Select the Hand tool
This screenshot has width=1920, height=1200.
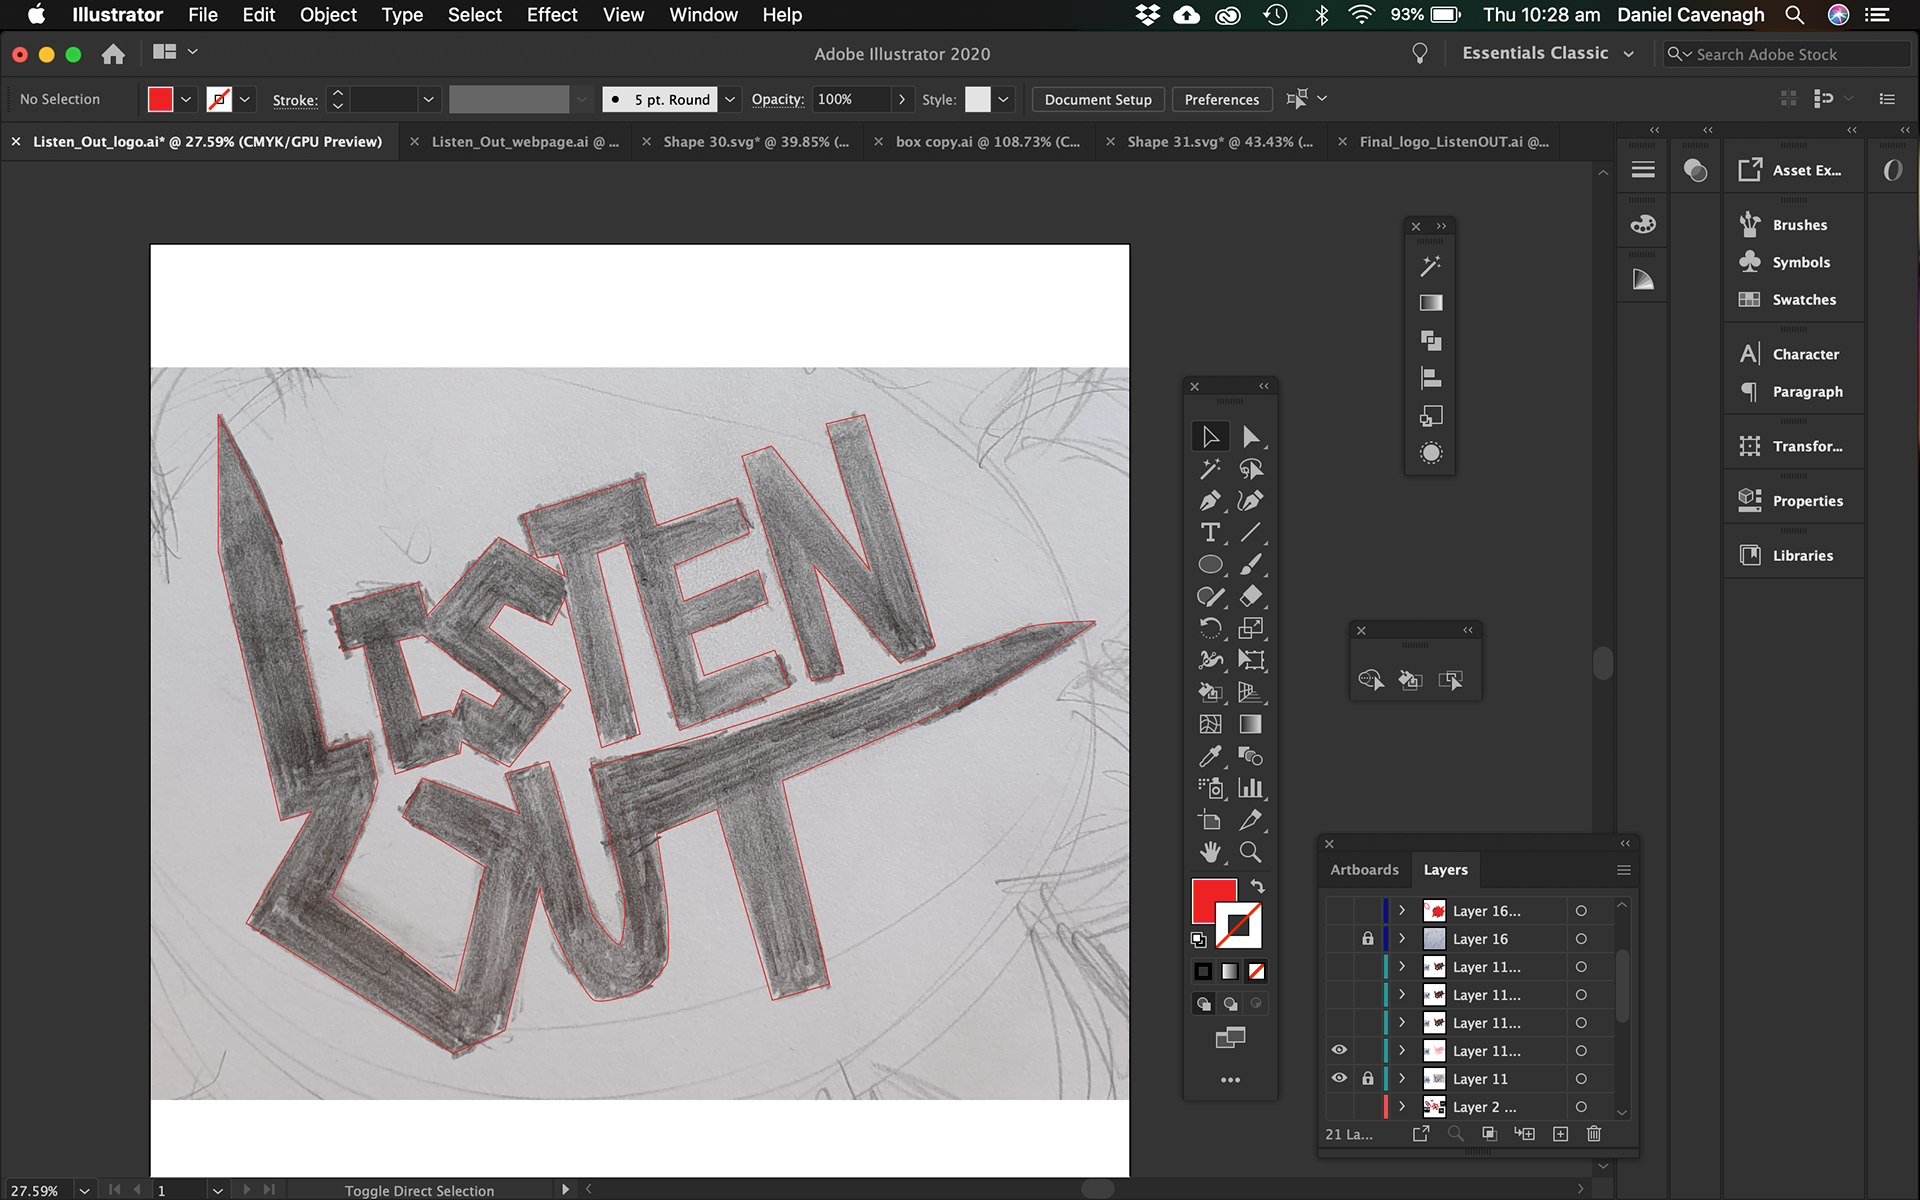pos(1210,853)
